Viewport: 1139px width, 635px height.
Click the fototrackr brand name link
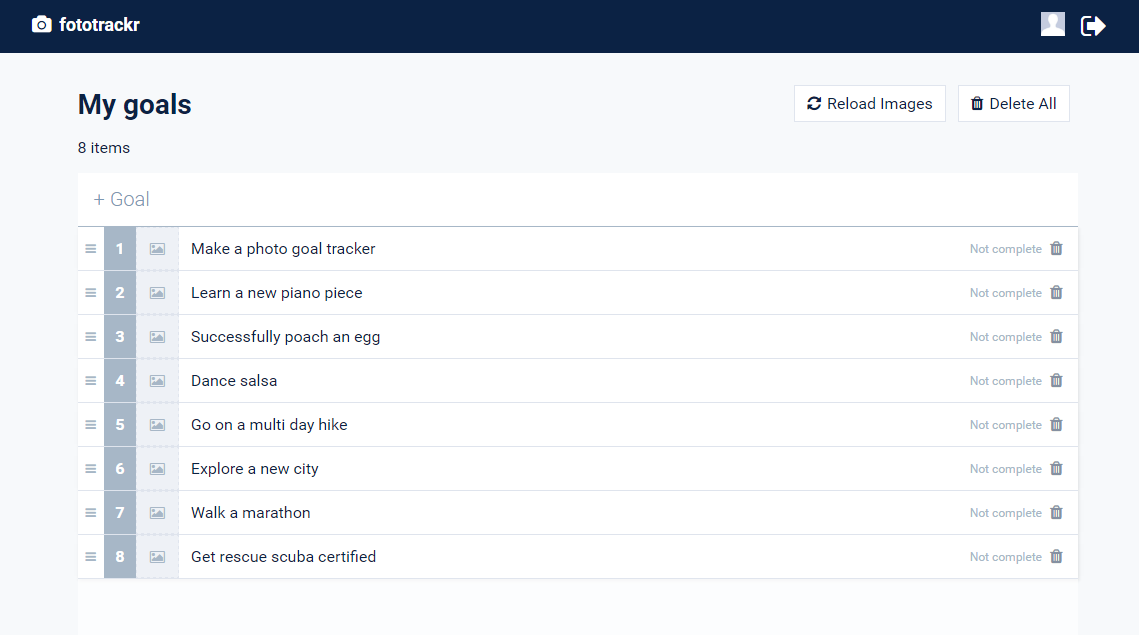click(x=99, y=25)
